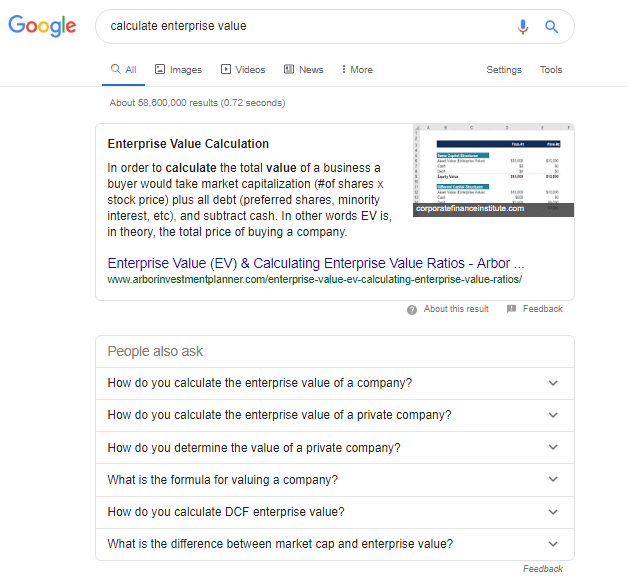Click the Google logo
The height and width of the screenshot is (580, 628).
point(42,26)
